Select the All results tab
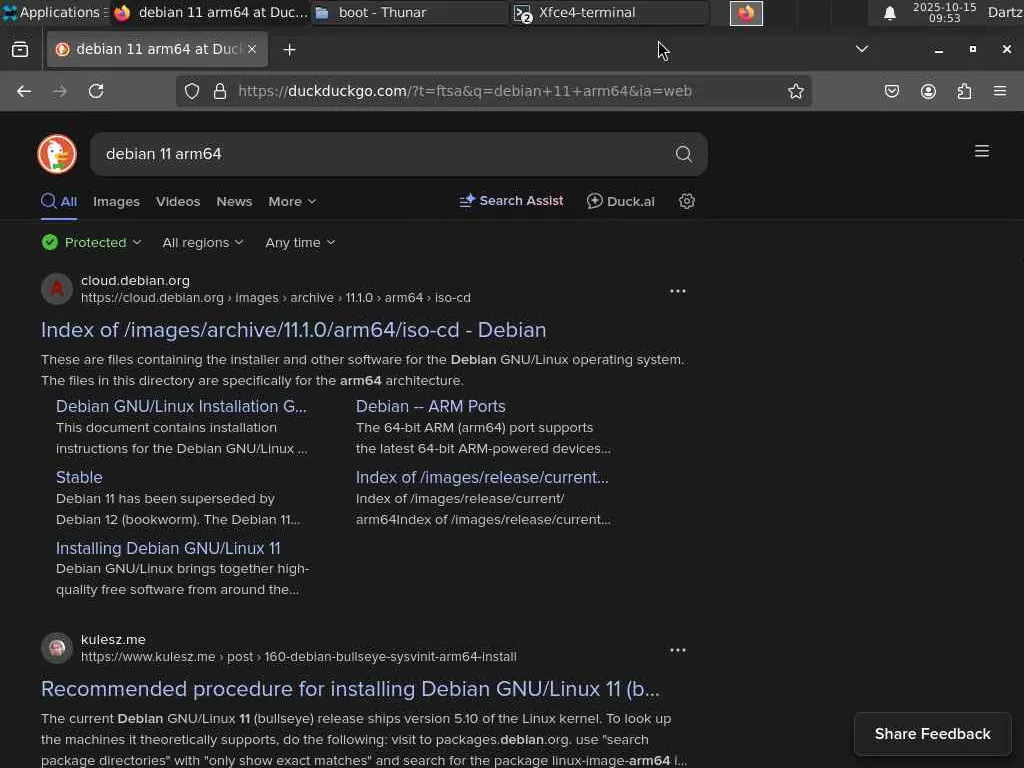The image size is (1024, 768). click(59, 202)
